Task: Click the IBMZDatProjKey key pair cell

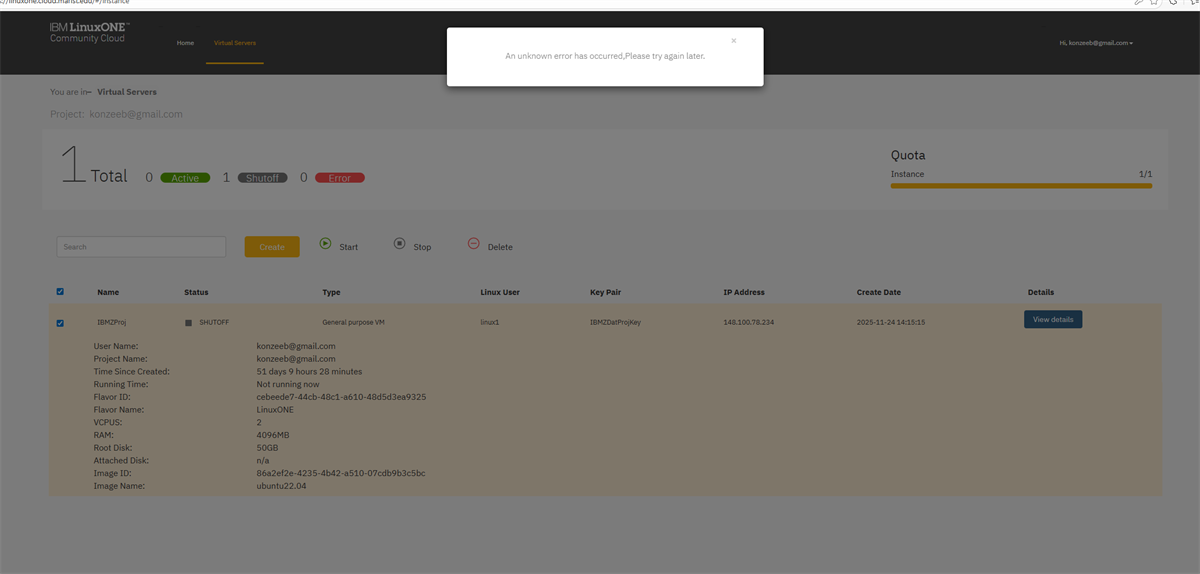Action: 615,323
